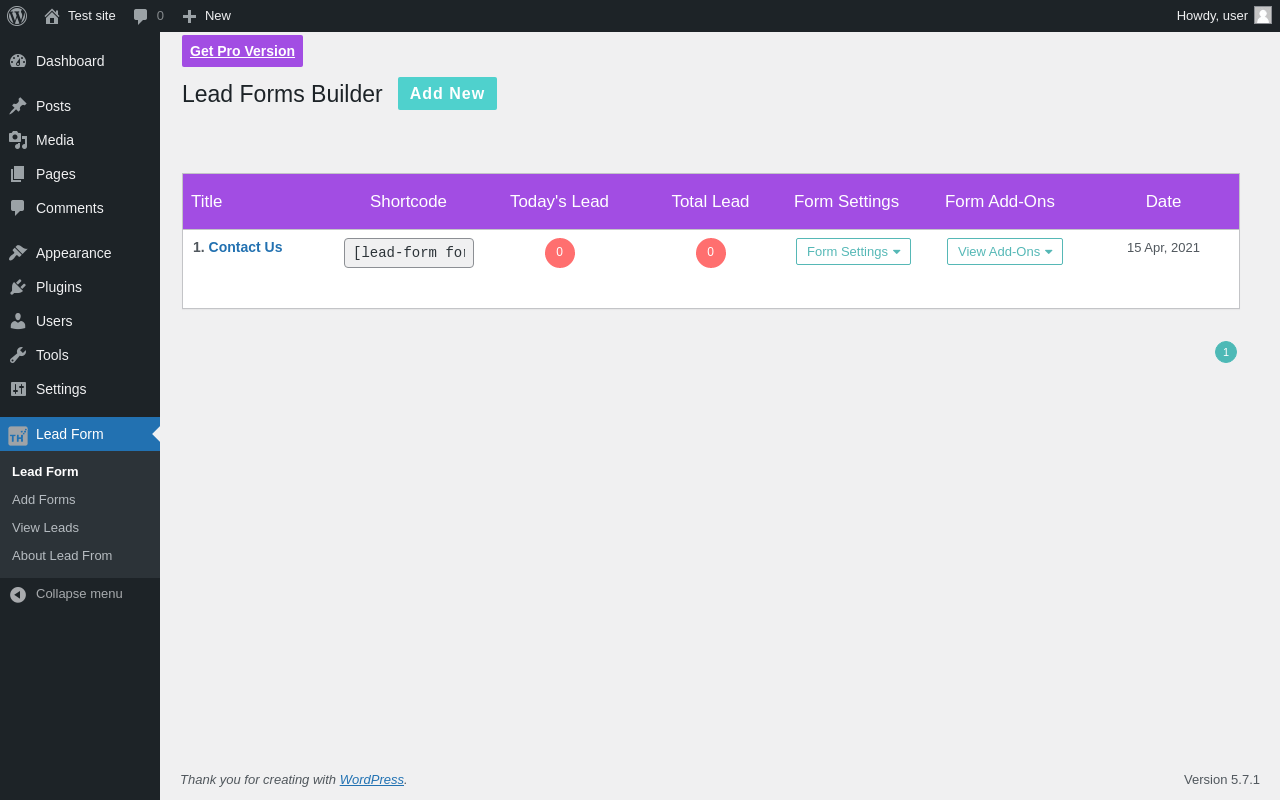Go to Posts menu
The image size is (1280, 800).
[80, 106]
